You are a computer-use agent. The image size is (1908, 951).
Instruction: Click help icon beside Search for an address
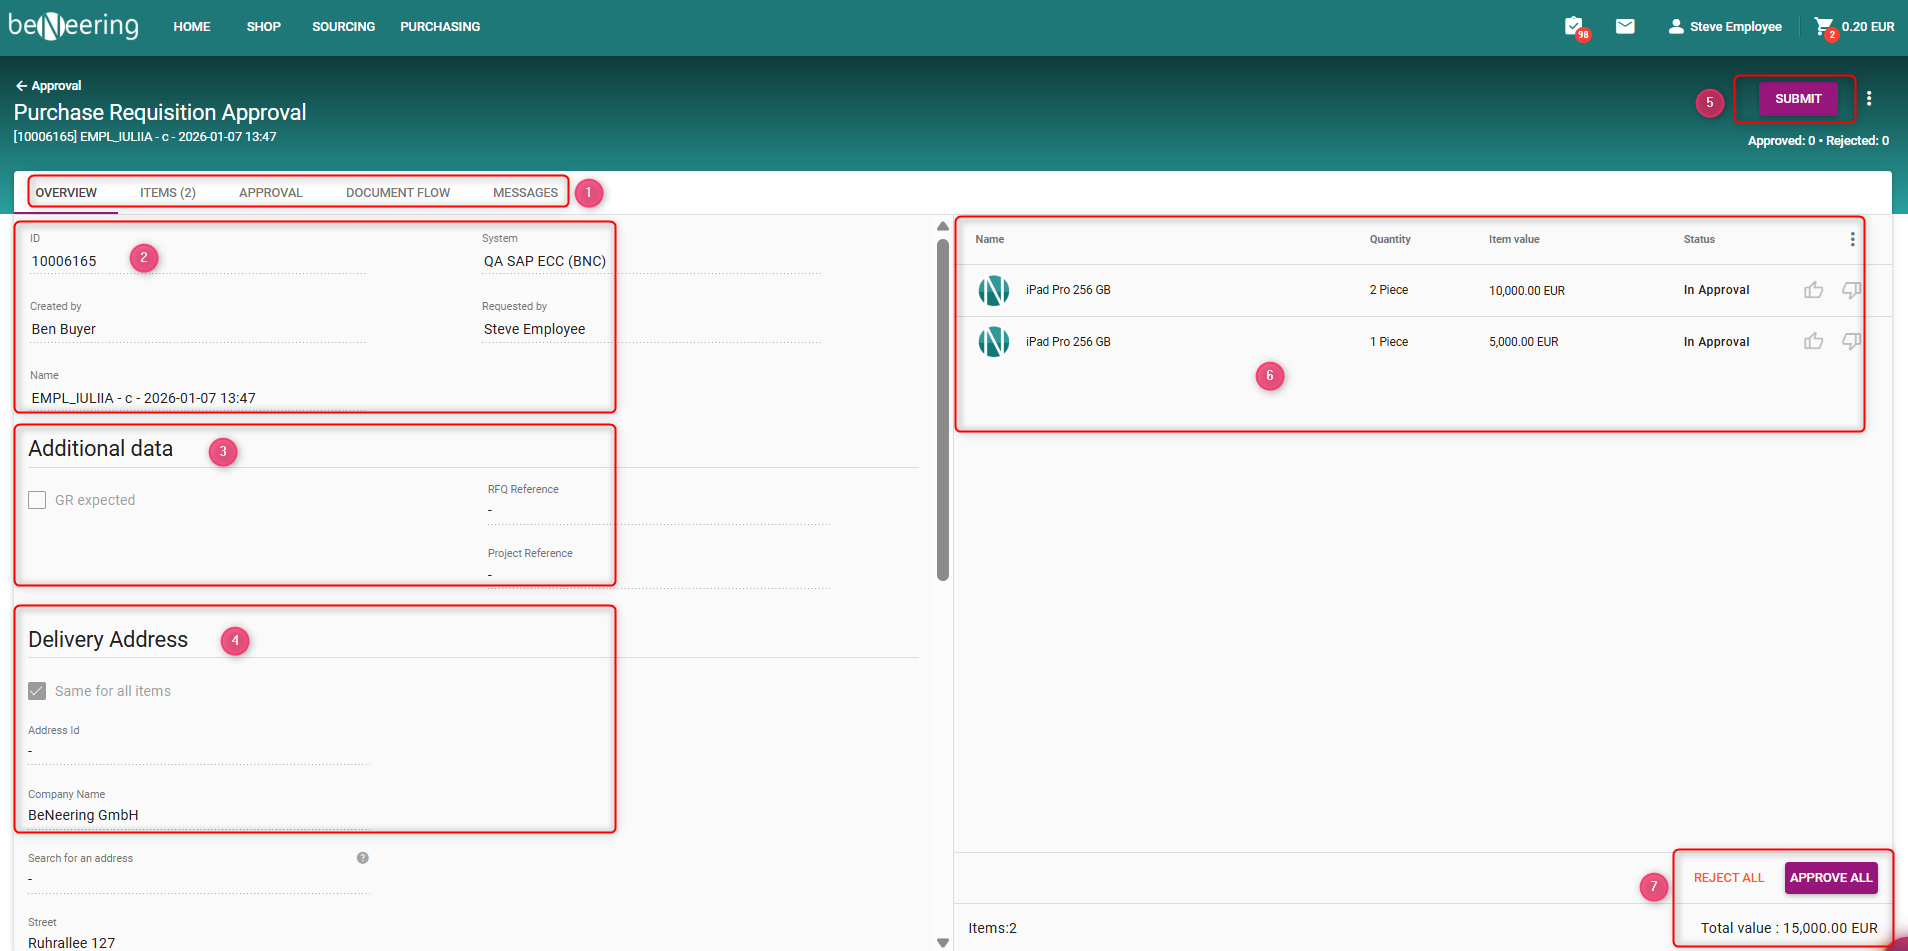(363, 858)
